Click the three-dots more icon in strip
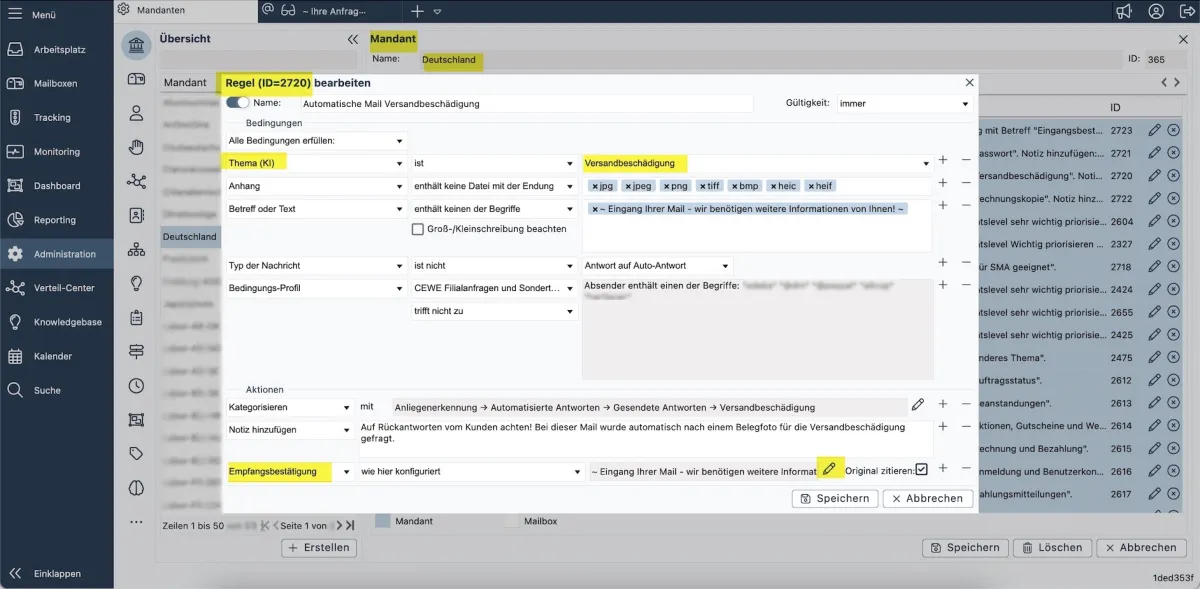Screen dimensions: 1200x589 tap(136, 522)
